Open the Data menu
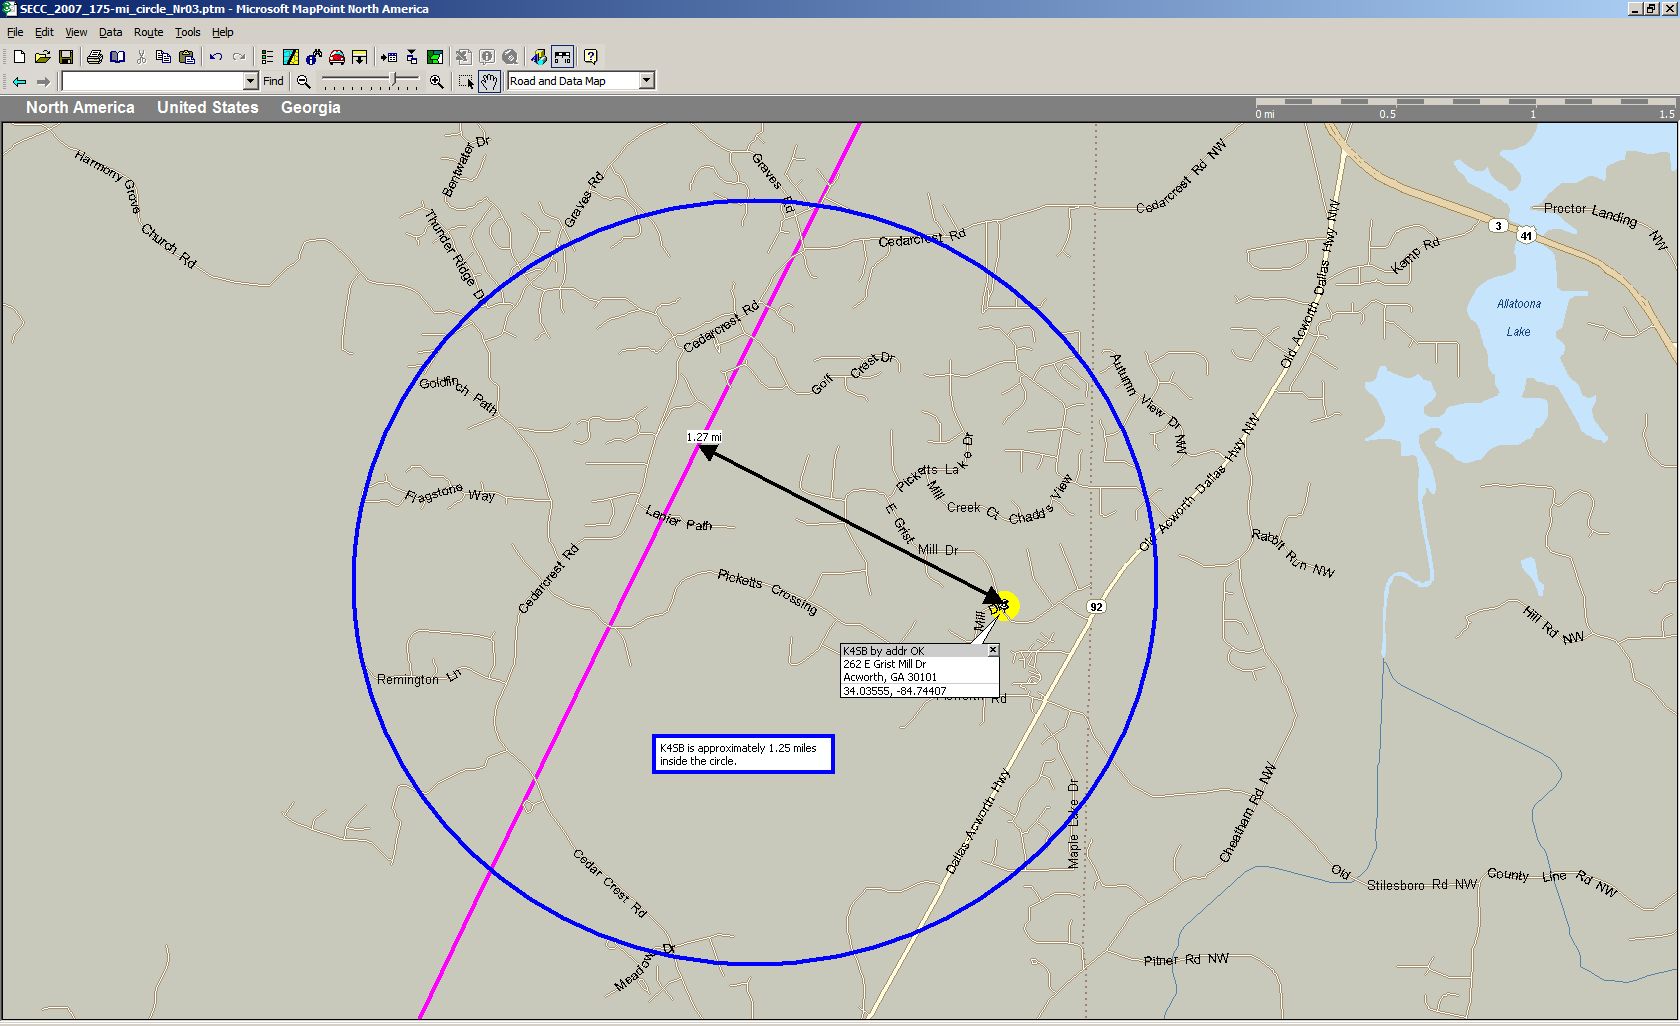The width and height of the screenshot is (1680, 1026). click(x=110, y=32)
